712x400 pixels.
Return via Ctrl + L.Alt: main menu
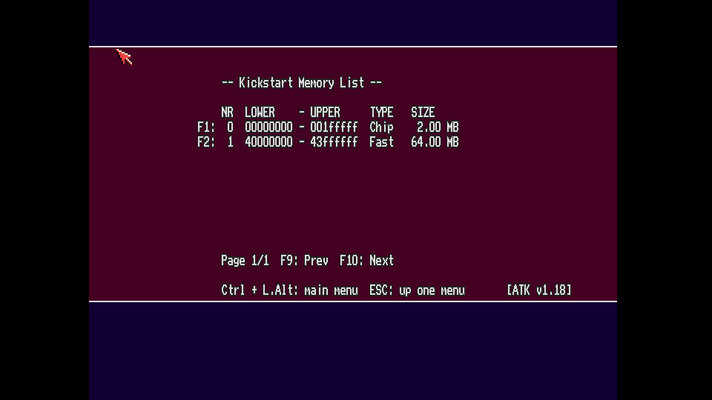[289, 291]
